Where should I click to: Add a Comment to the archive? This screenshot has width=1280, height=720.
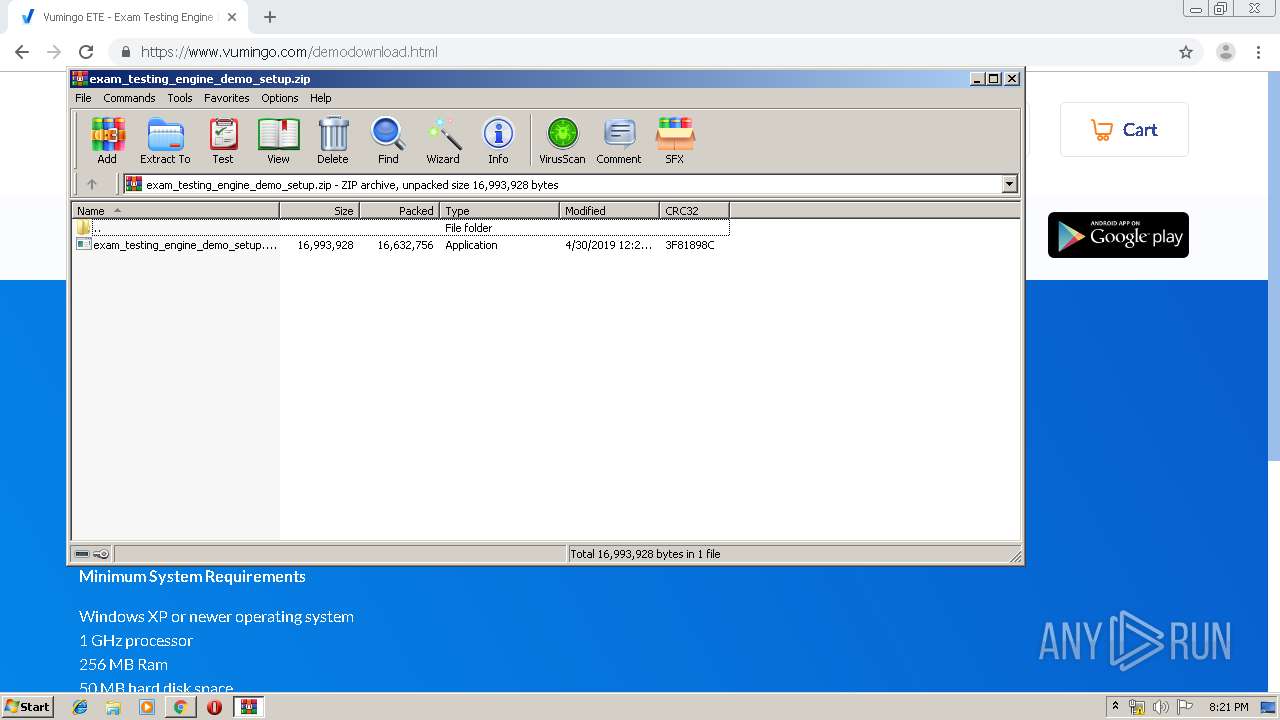pos(619,140)
